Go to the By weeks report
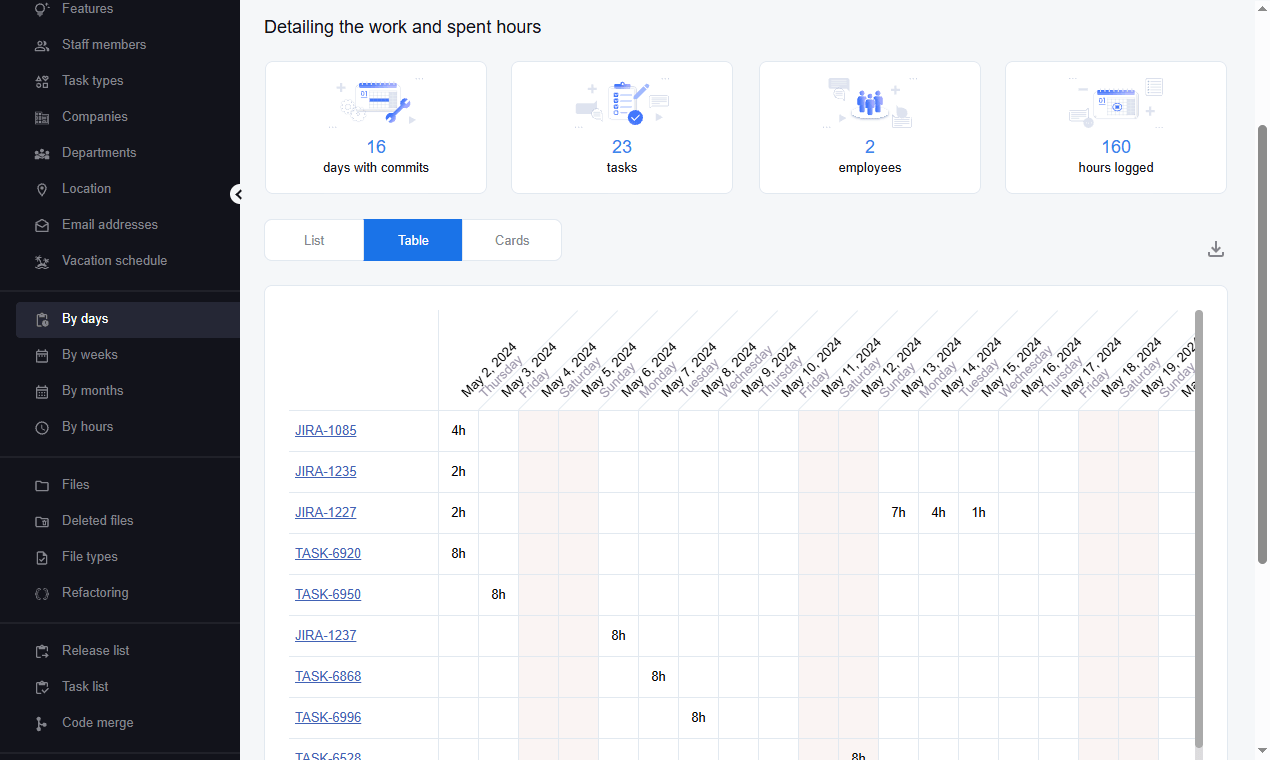 [x=90, y=355]
